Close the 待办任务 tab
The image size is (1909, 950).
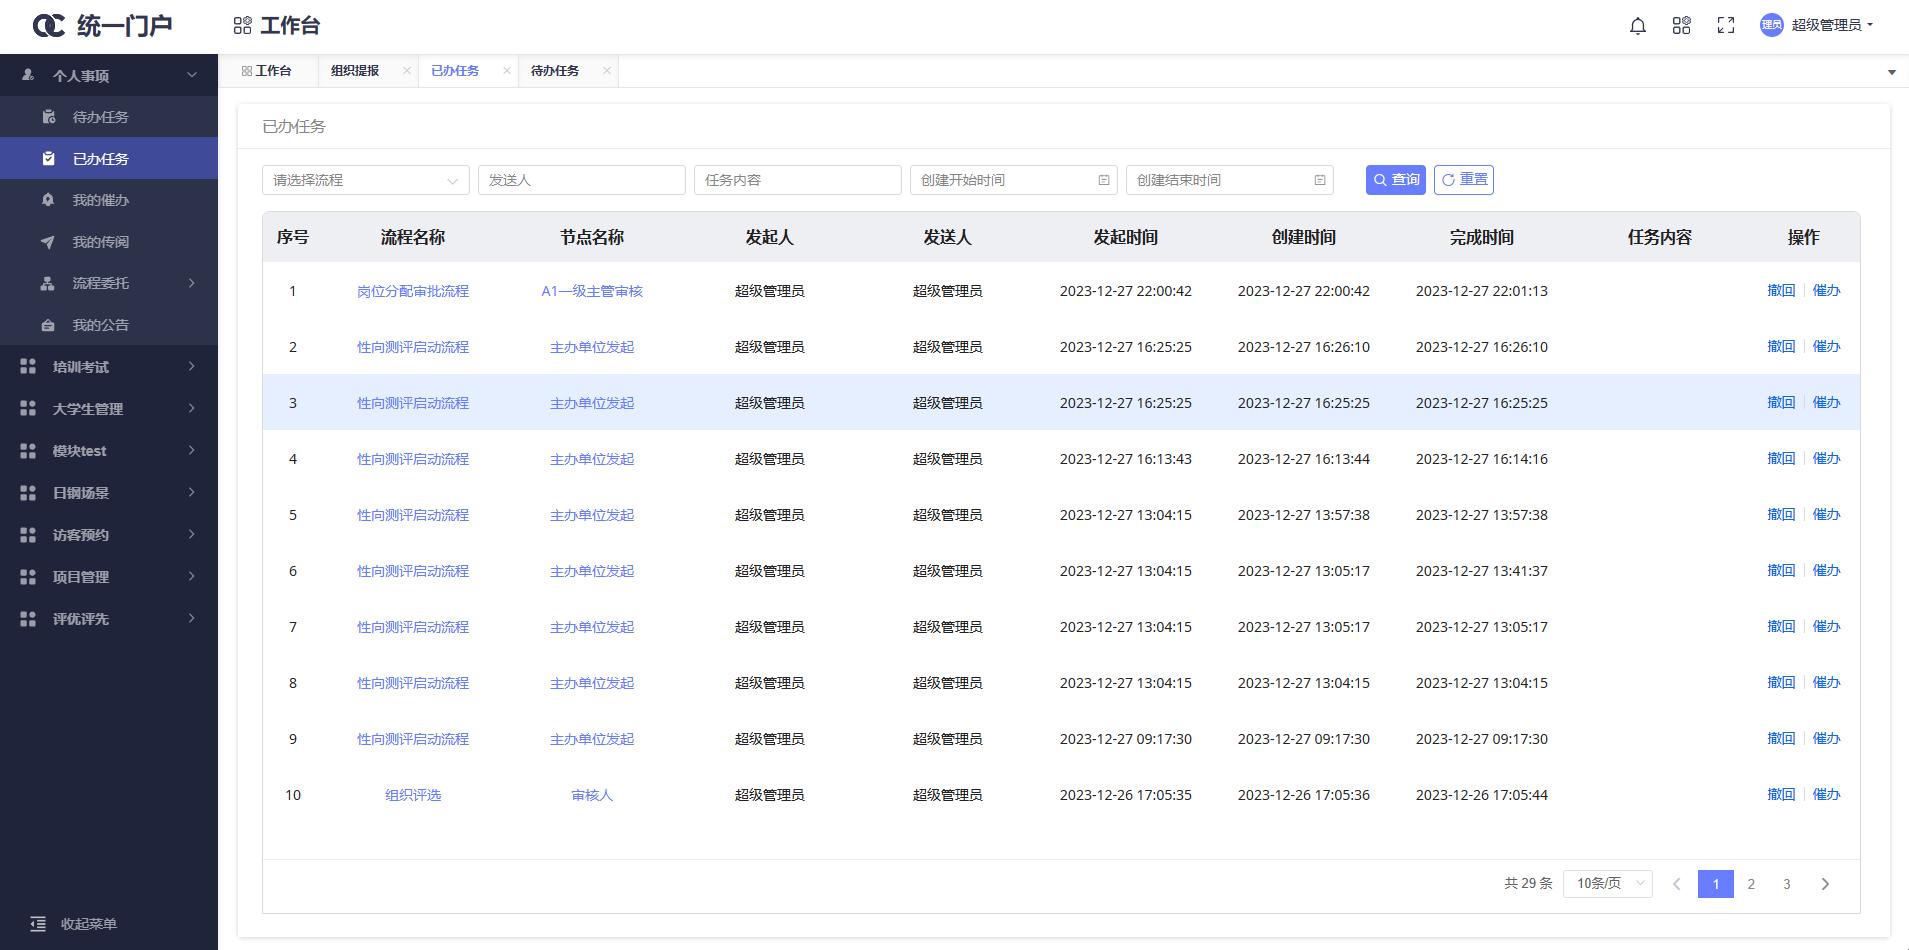coord(606,71)
